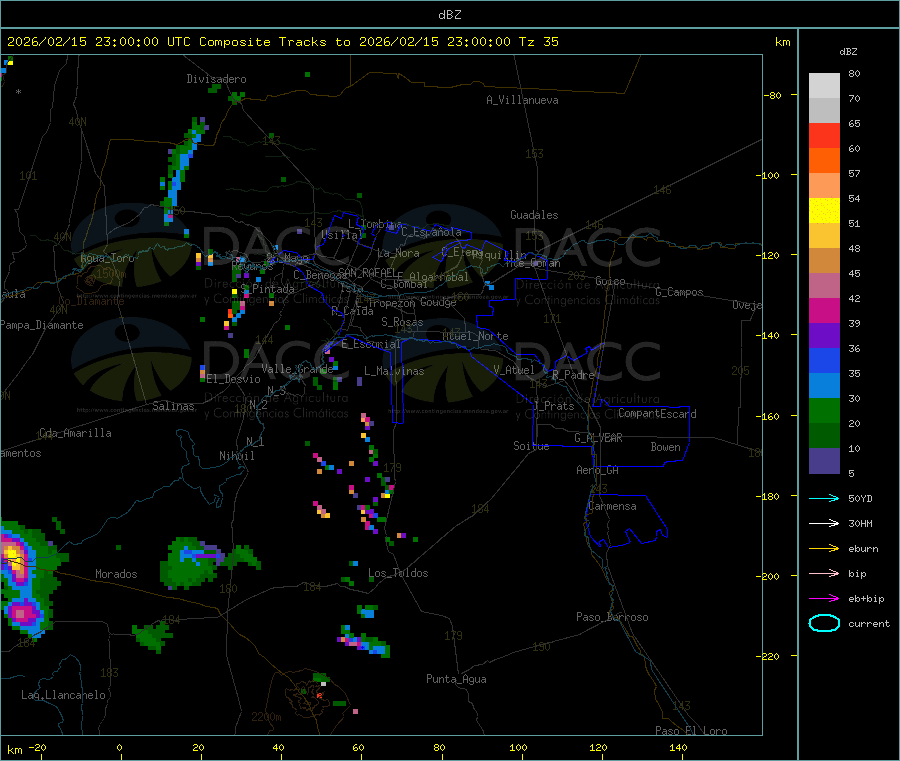The image size is (900, 761).
Task: Click the white 30HM track arrow in legend
Action: [x=824, y=523]
